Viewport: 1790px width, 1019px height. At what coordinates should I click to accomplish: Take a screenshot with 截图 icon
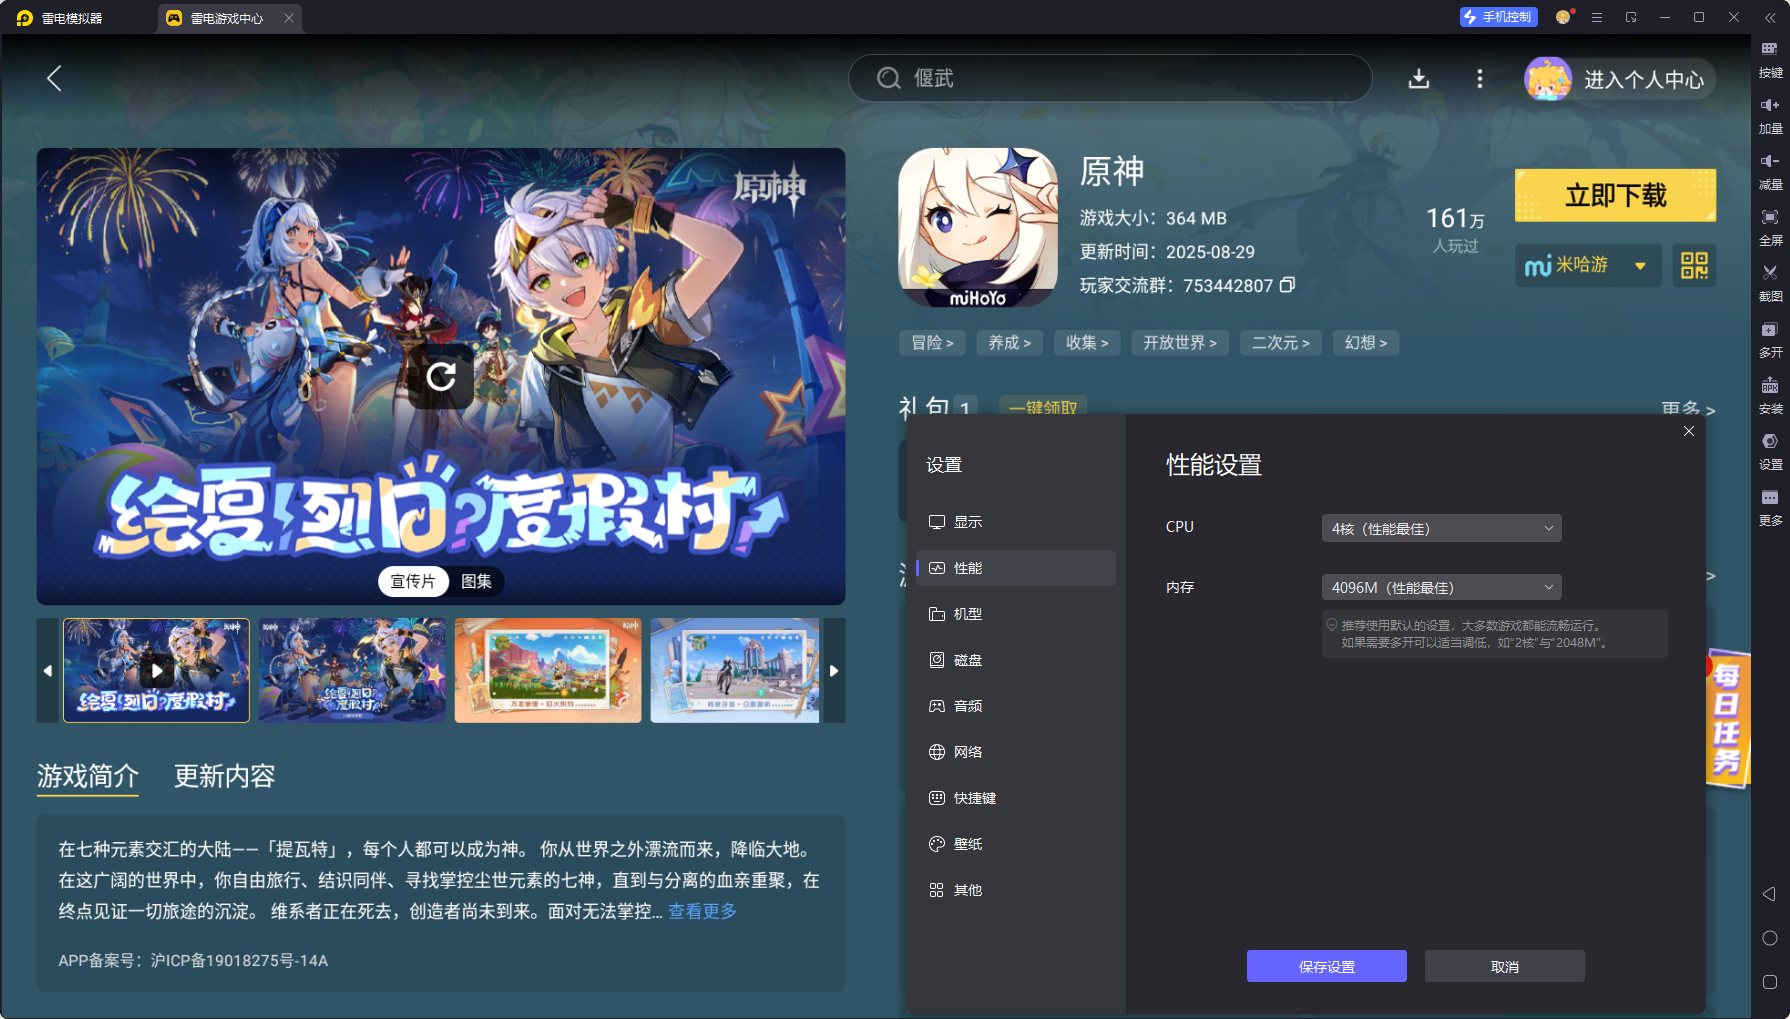[x=1770, y=283]
